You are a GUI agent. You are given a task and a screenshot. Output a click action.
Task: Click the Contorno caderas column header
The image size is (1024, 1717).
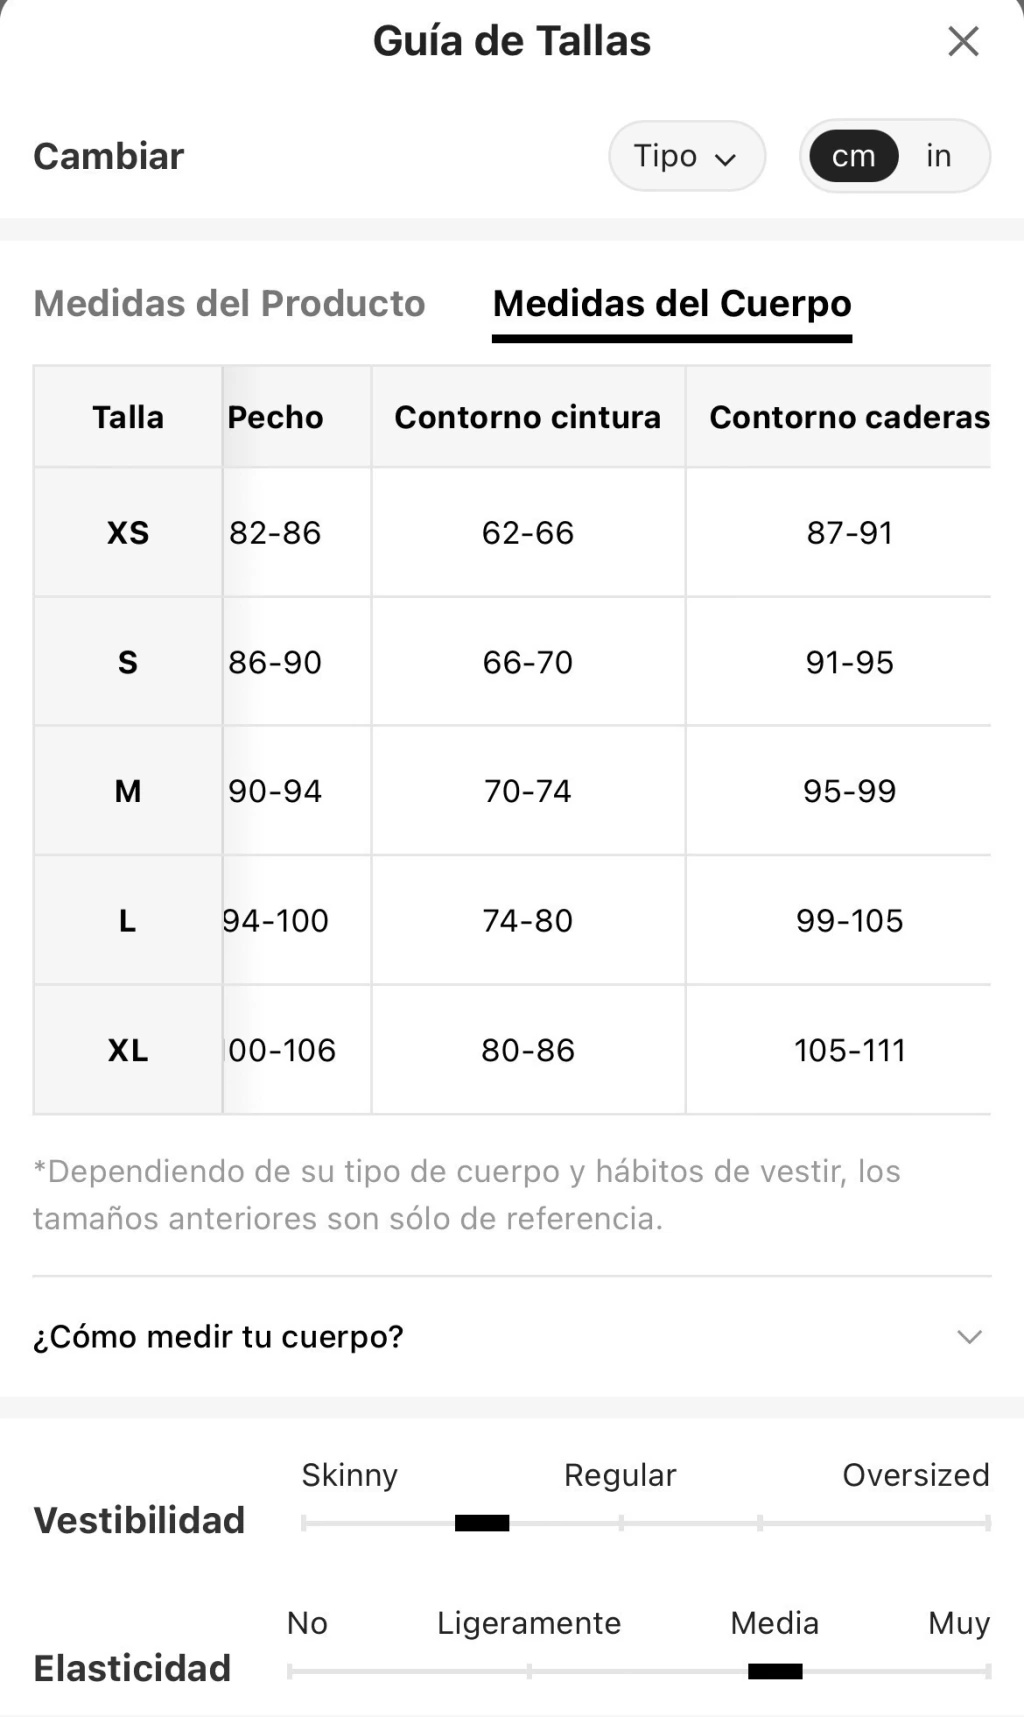(x=849, y=417)
